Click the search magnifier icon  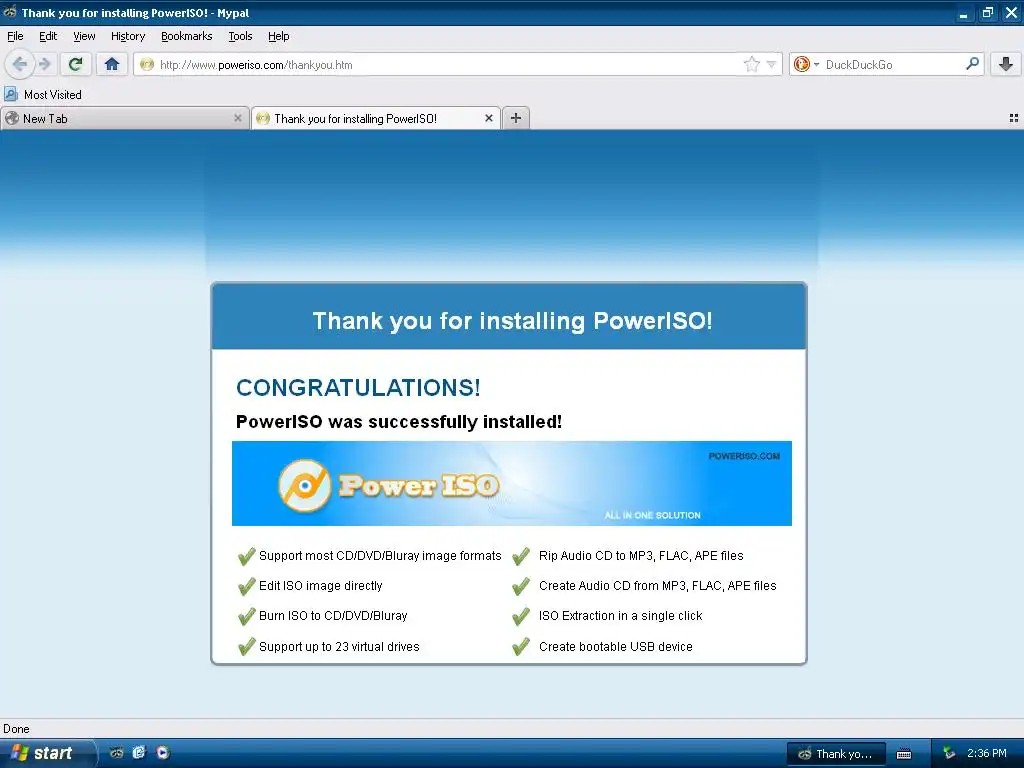click(x=972, y=63)
